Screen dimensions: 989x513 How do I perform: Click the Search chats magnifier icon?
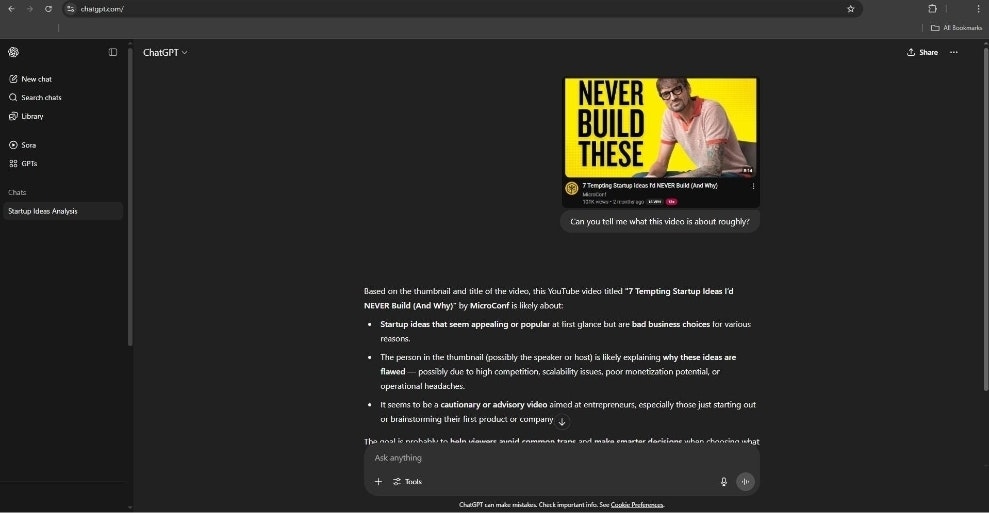pyautogui.click(x=13, y=97)
